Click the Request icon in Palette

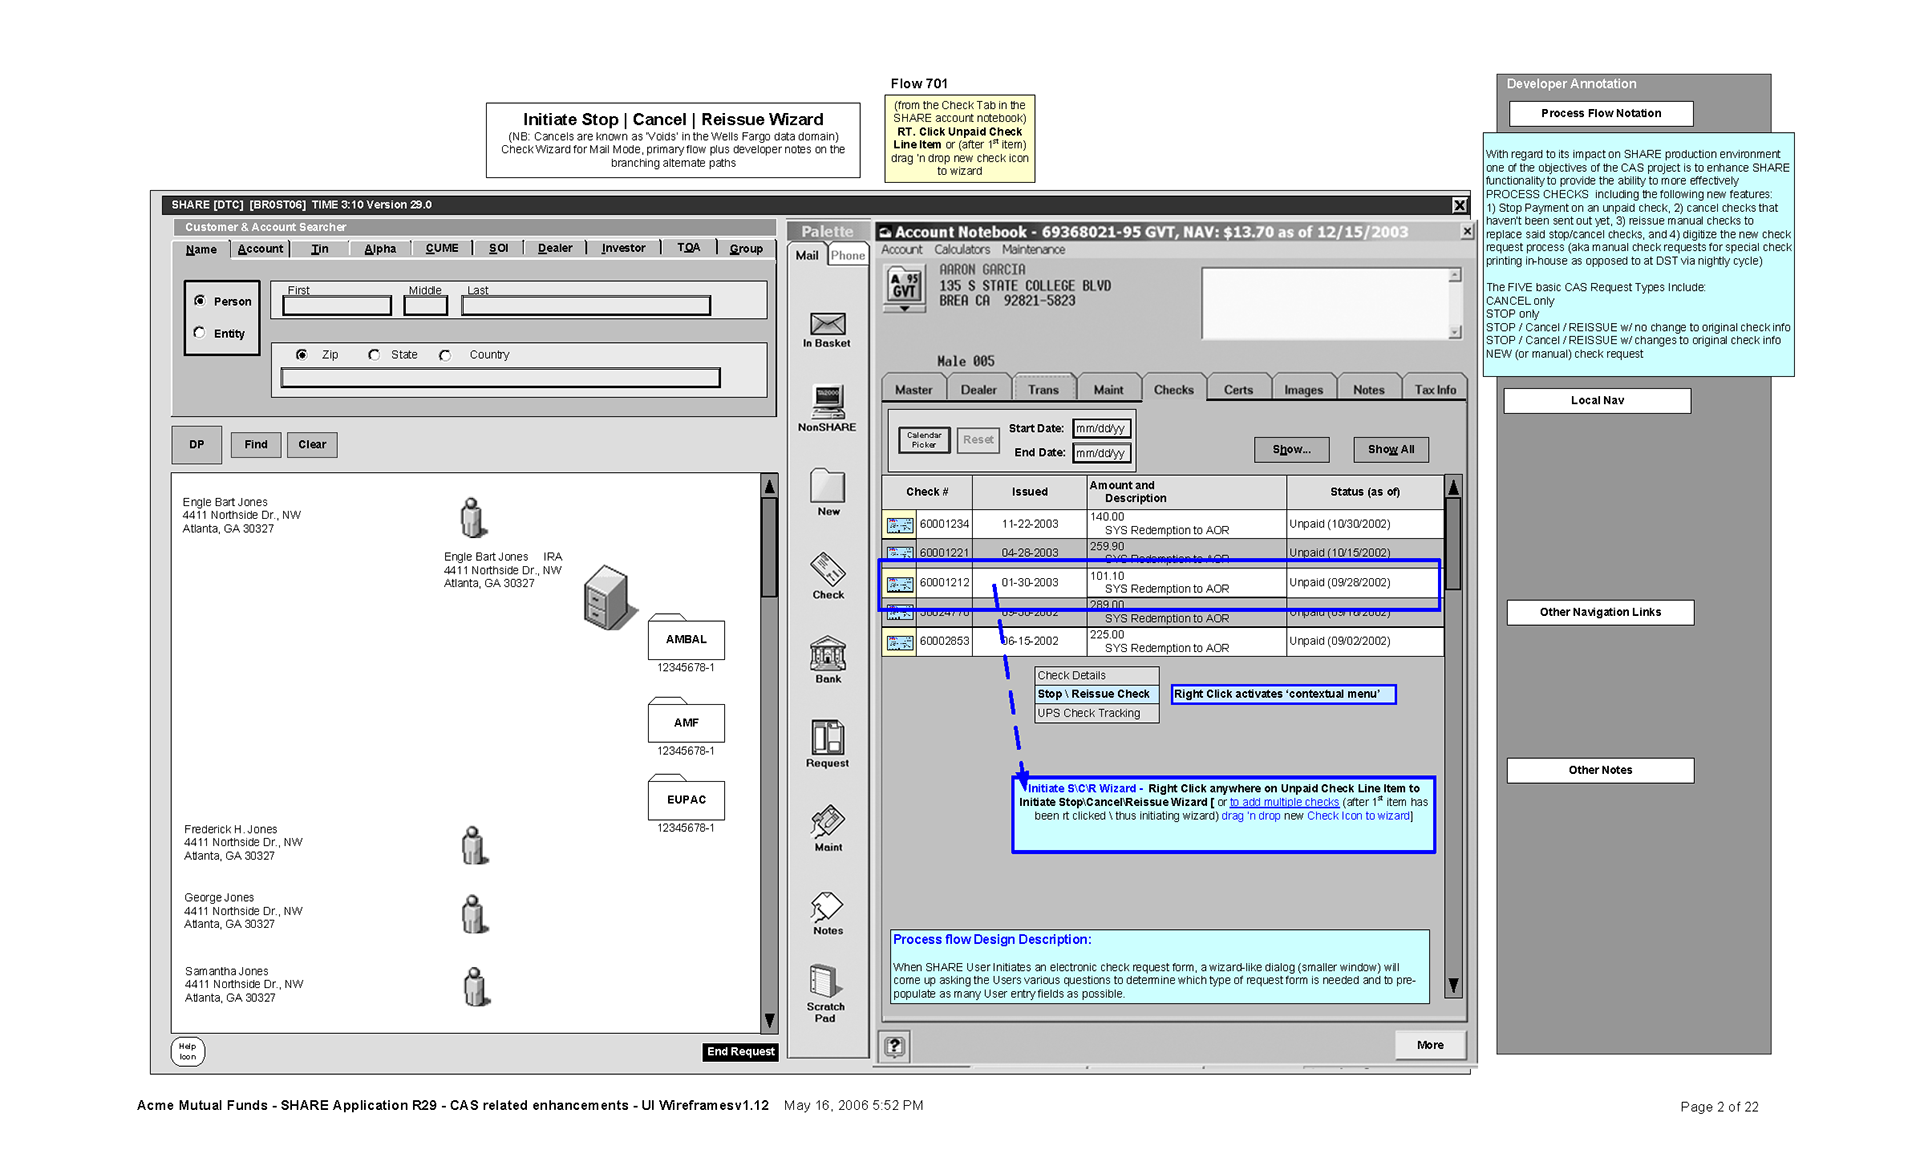coord(827,738)
